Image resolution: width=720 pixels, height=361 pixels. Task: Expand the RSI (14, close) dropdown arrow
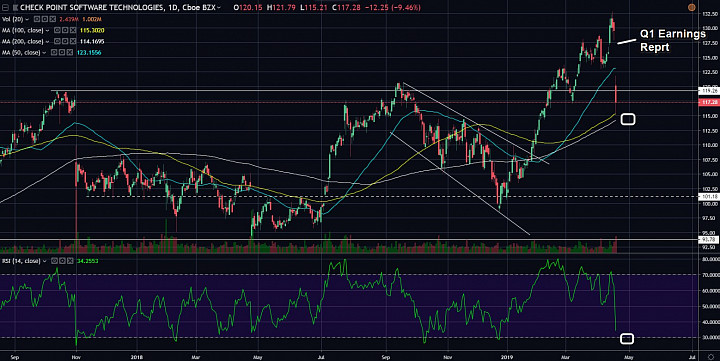point(45,261)
